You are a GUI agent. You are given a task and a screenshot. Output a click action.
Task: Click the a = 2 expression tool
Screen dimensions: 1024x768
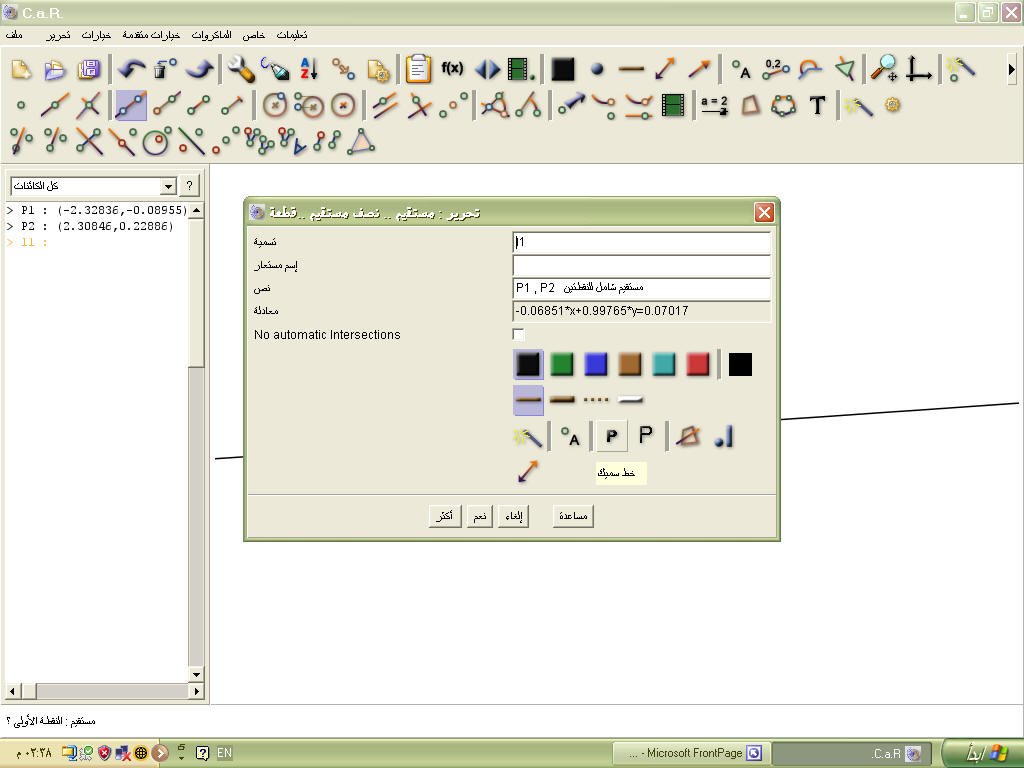pos(714,105)
